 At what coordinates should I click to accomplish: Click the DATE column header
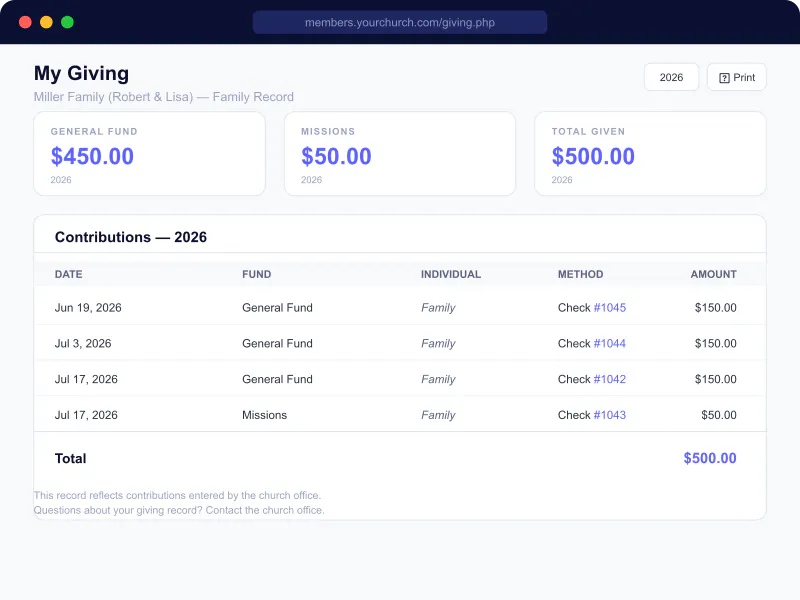(68, 274)
